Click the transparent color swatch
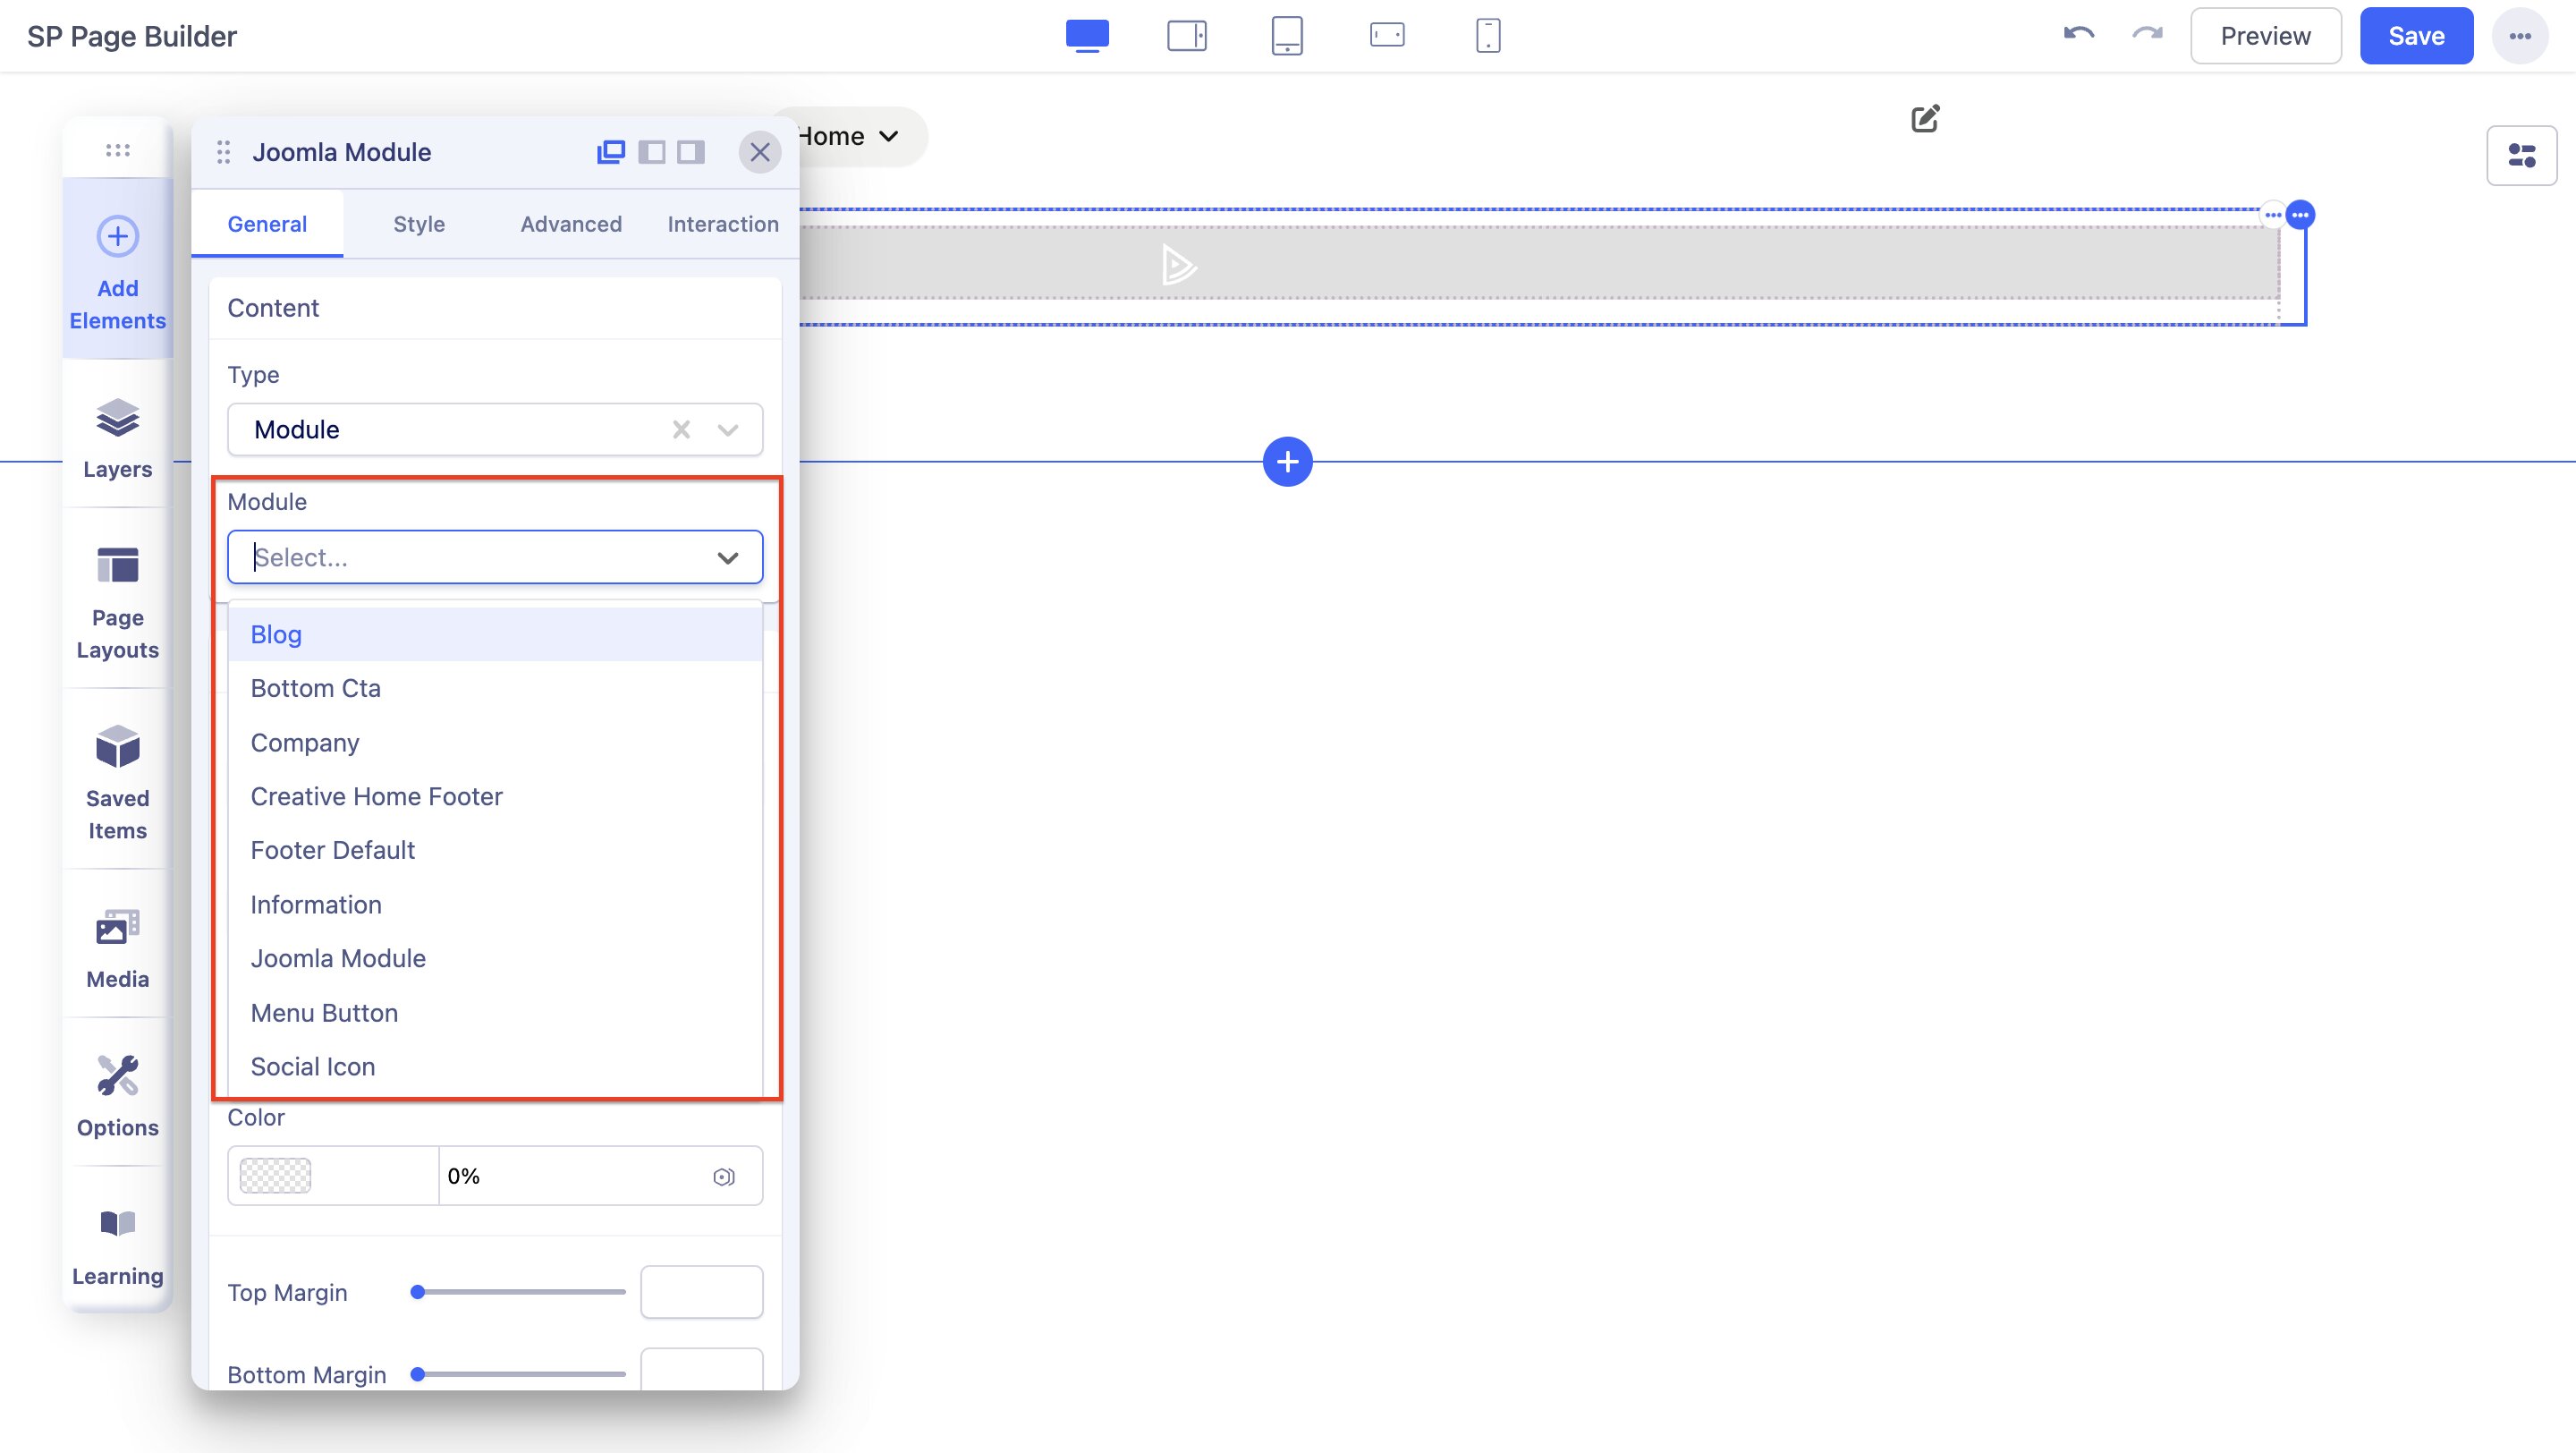 coord(276,1176)
